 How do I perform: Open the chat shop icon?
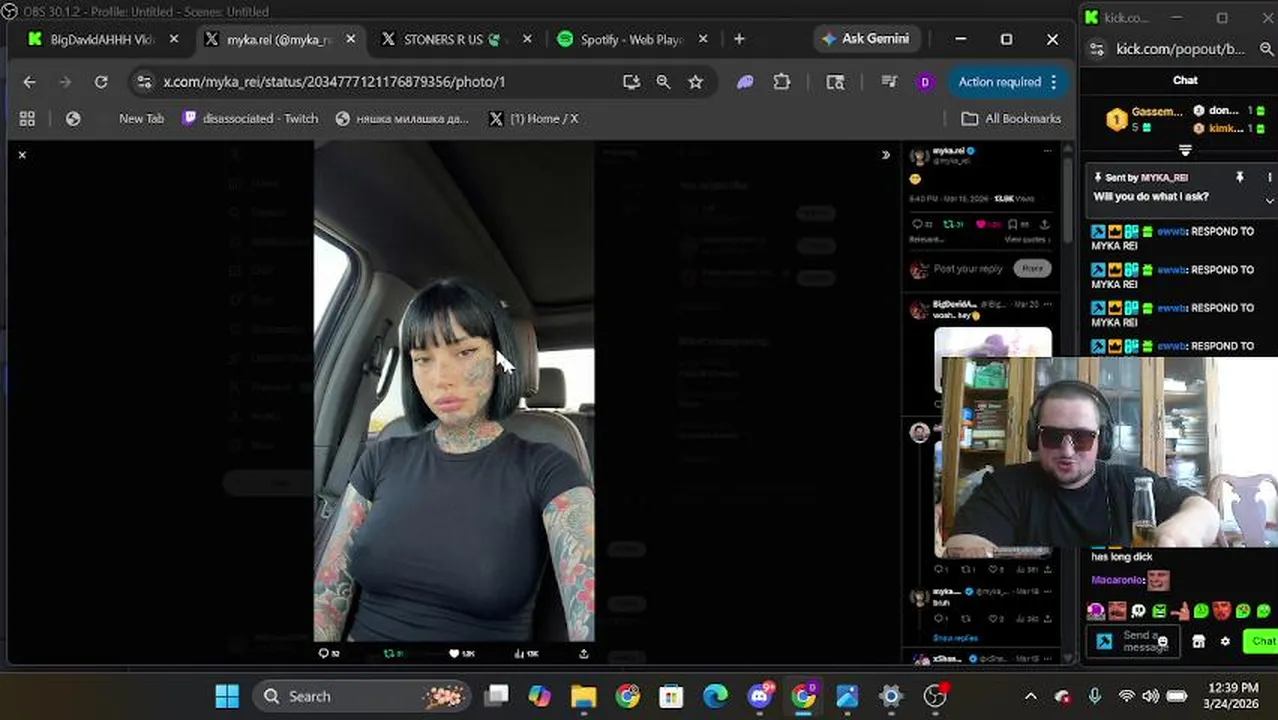tap(1199, 641)
